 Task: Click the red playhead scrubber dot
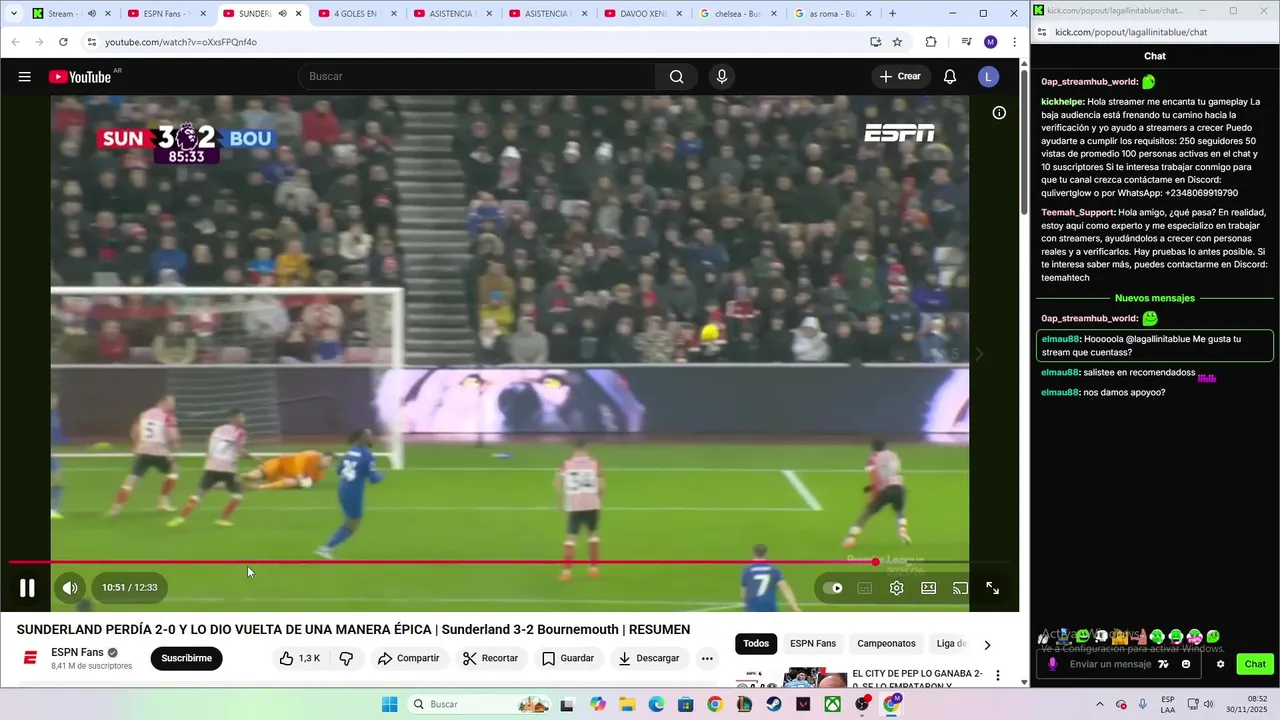coord(875,562)
